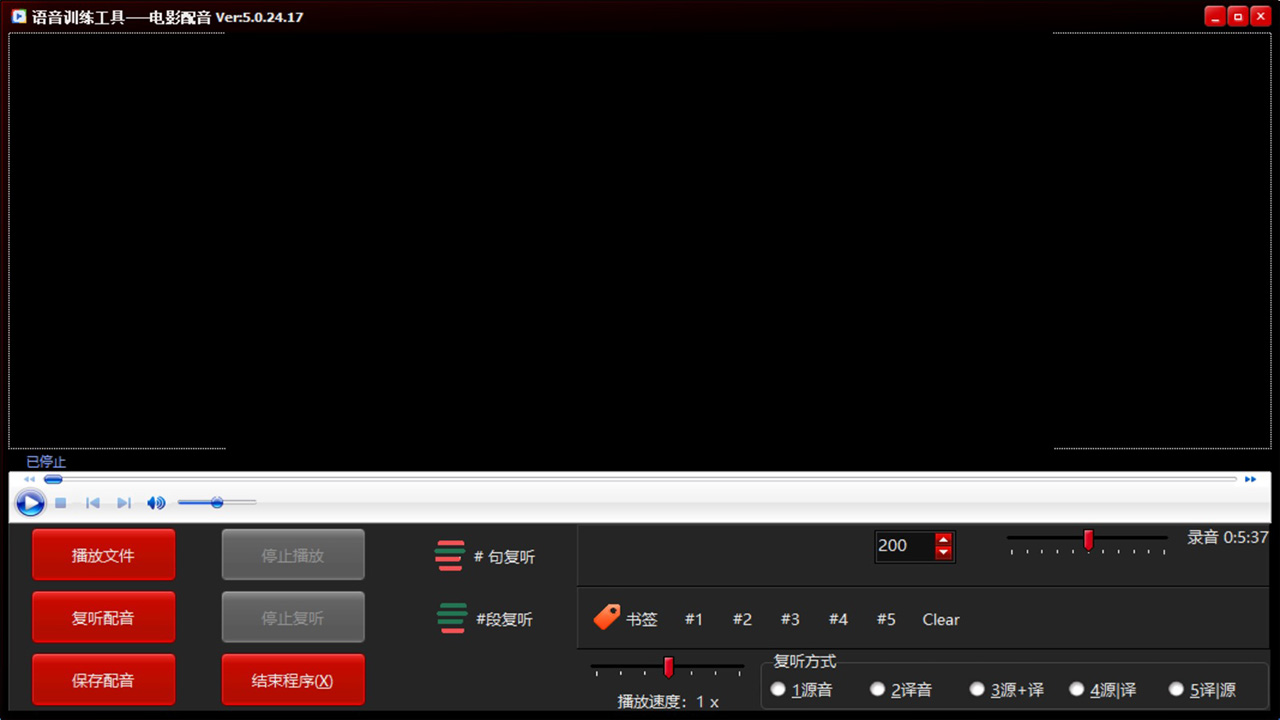Click the stop square in player bar
This screenshot has width=1280, height=720.
click(61, 503)
